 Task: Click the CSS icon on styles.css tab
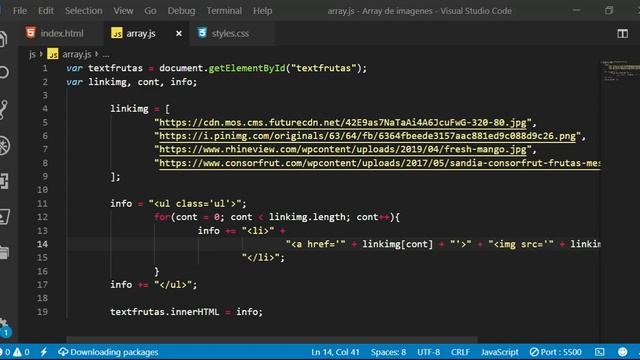click(202, 33)
